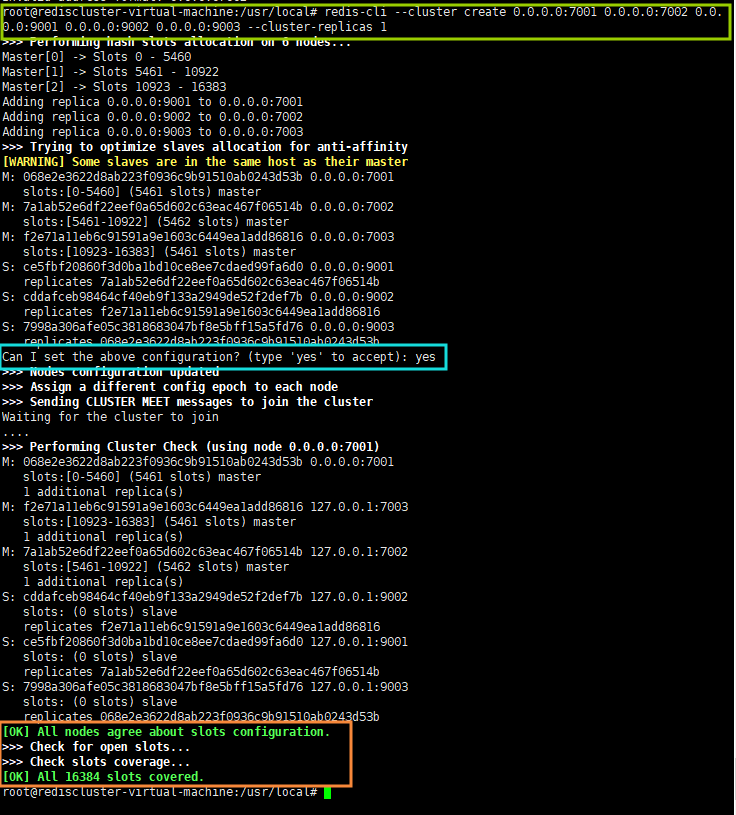The height and width of the screenshot is (815, 736).
Task: Click '[OK] All nodes agree about slots configuration.'
Action: (166, 732)
